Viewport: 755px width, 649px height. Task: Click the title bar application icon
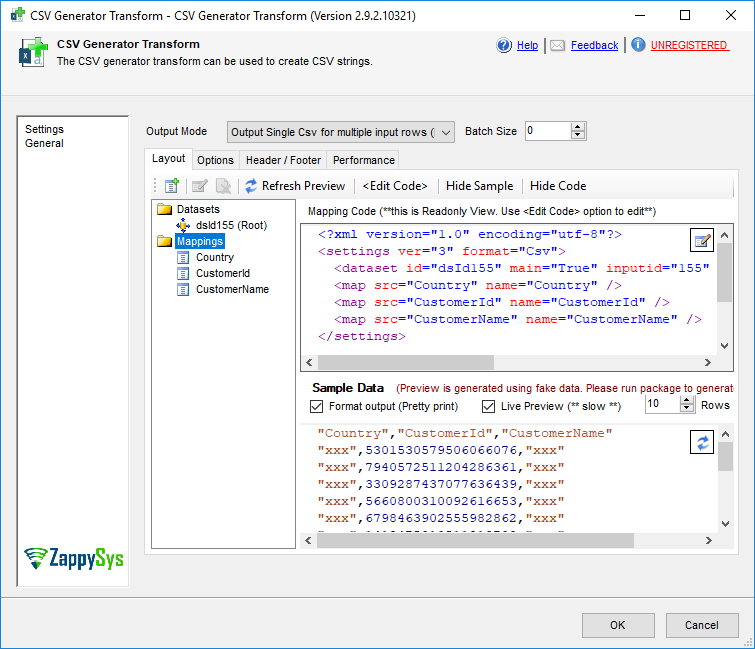pos(17,15)
